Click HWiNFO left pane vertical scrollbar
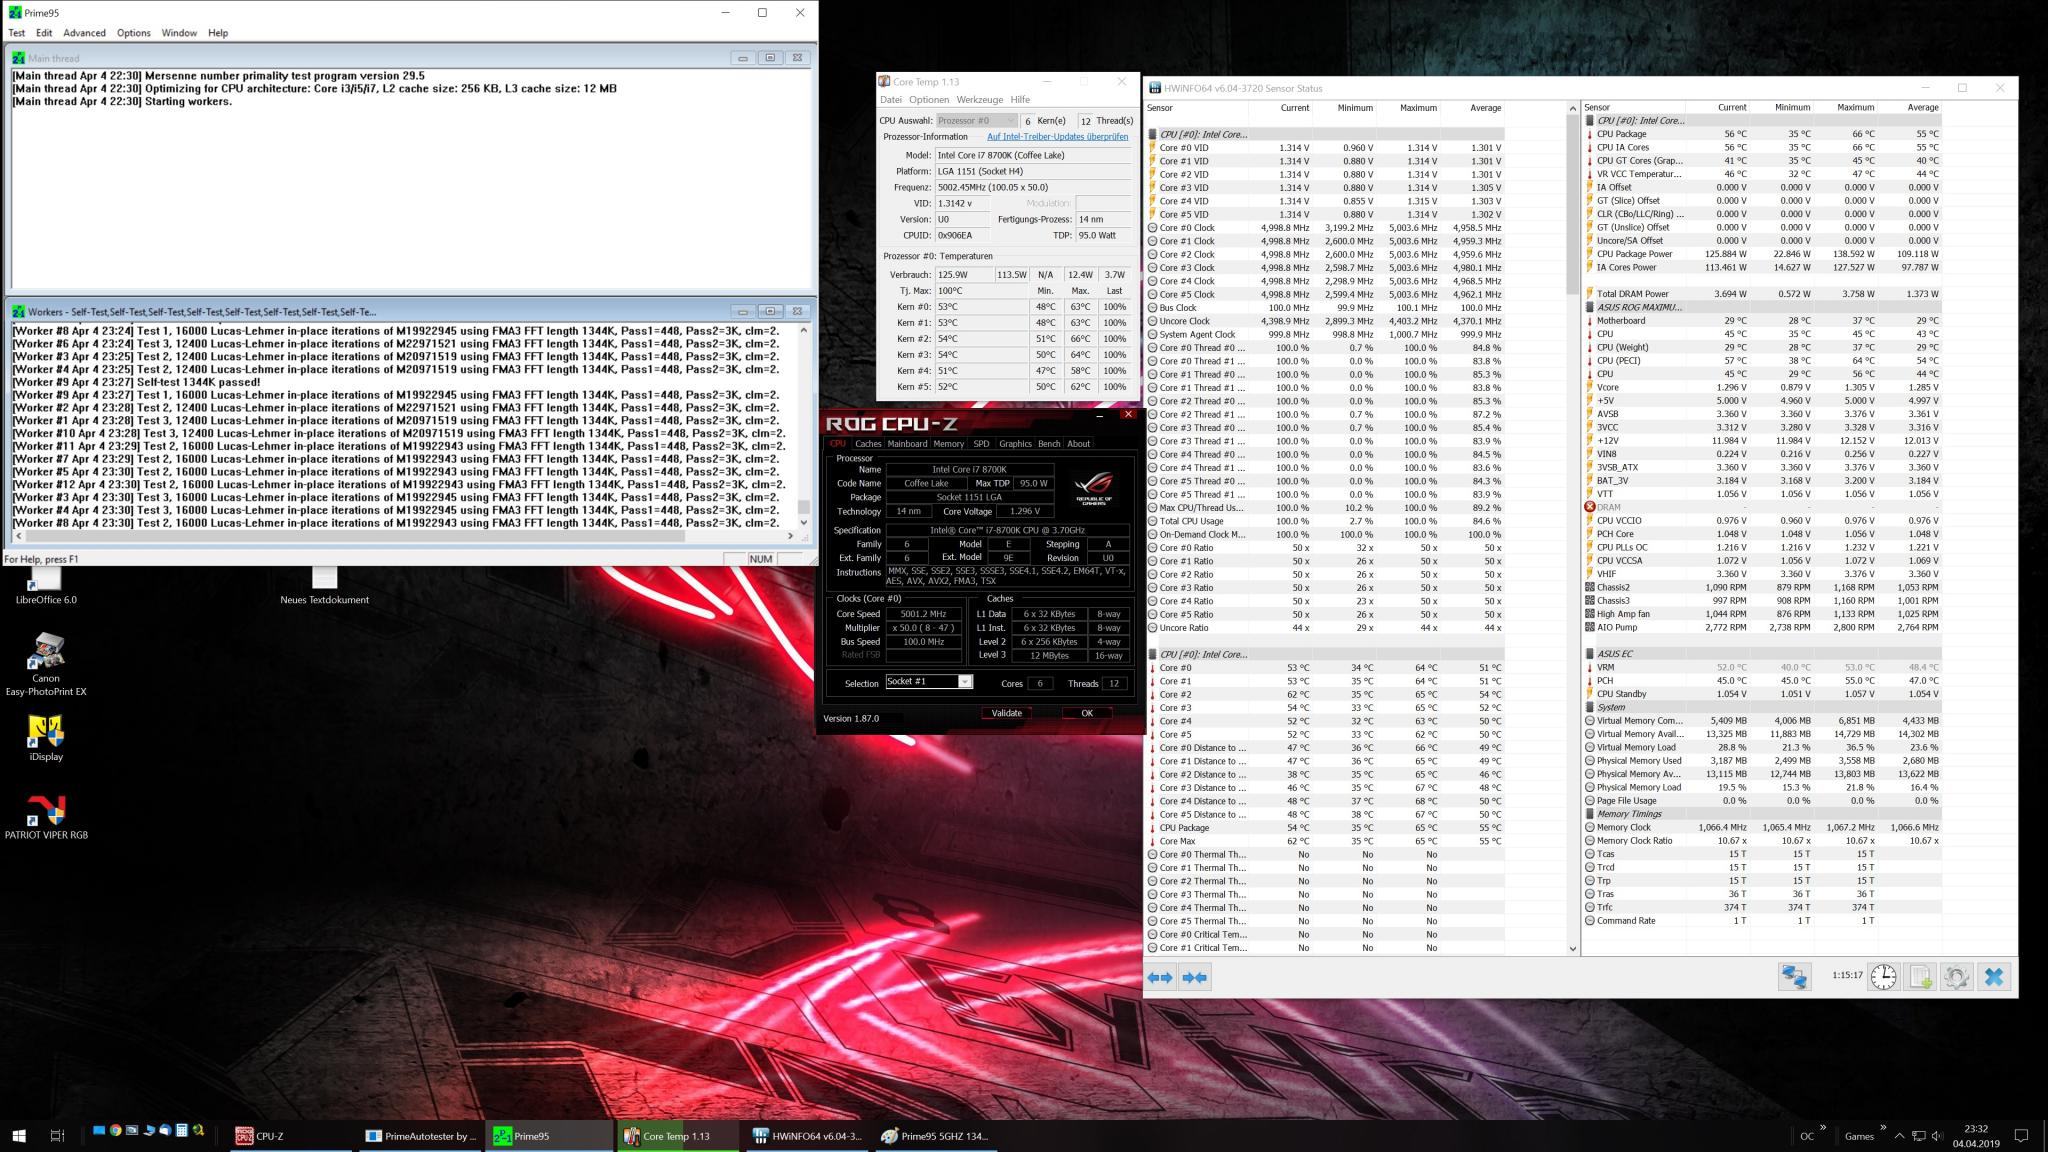The image size is (2048, 1152). tap(1572, 527)
